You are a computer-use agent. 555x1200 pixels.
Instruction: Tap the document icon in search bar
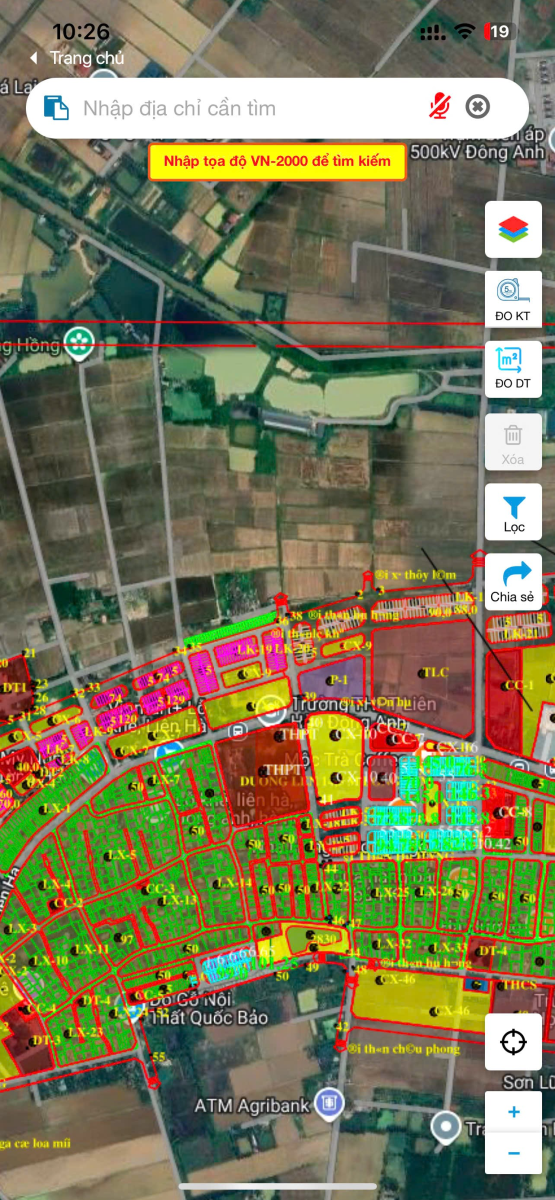[x=56, y=107]
